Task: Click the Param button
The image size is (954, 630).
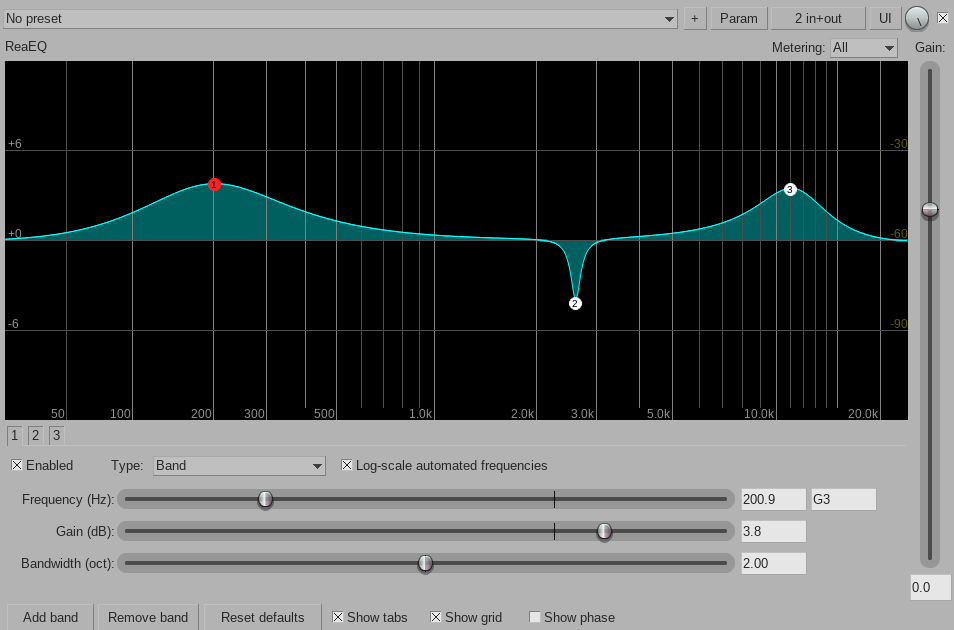Action: click(739, 18)
